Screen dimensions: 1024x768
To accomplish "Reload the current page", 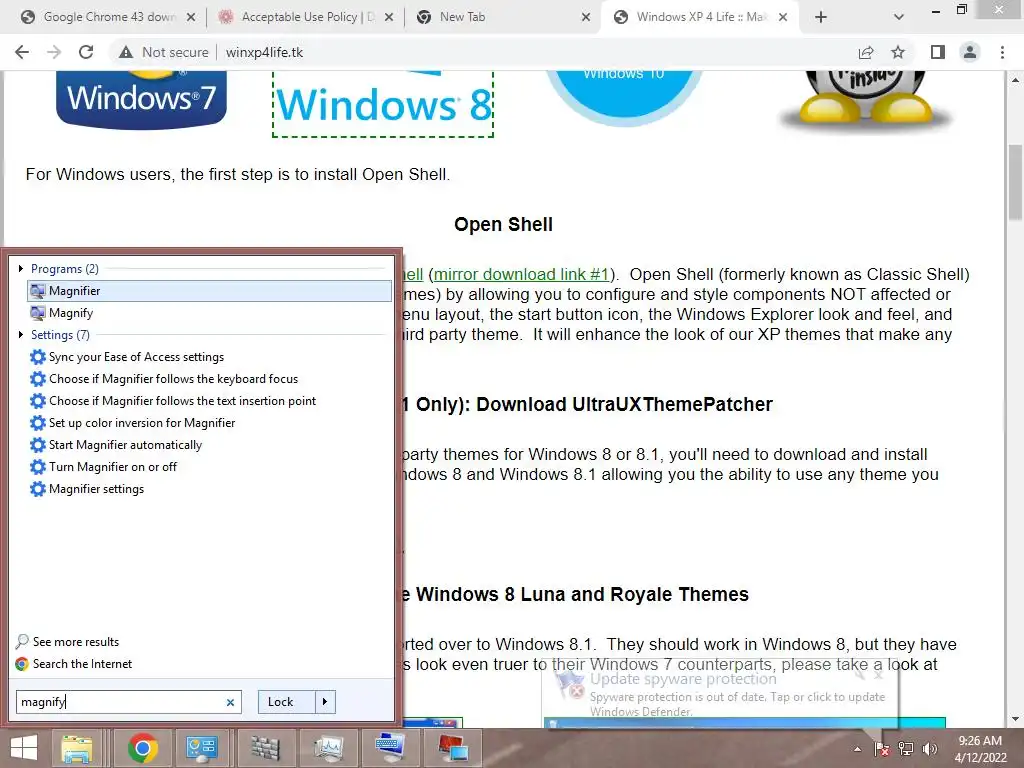I will pyautogui.click(x=86, y=52).
